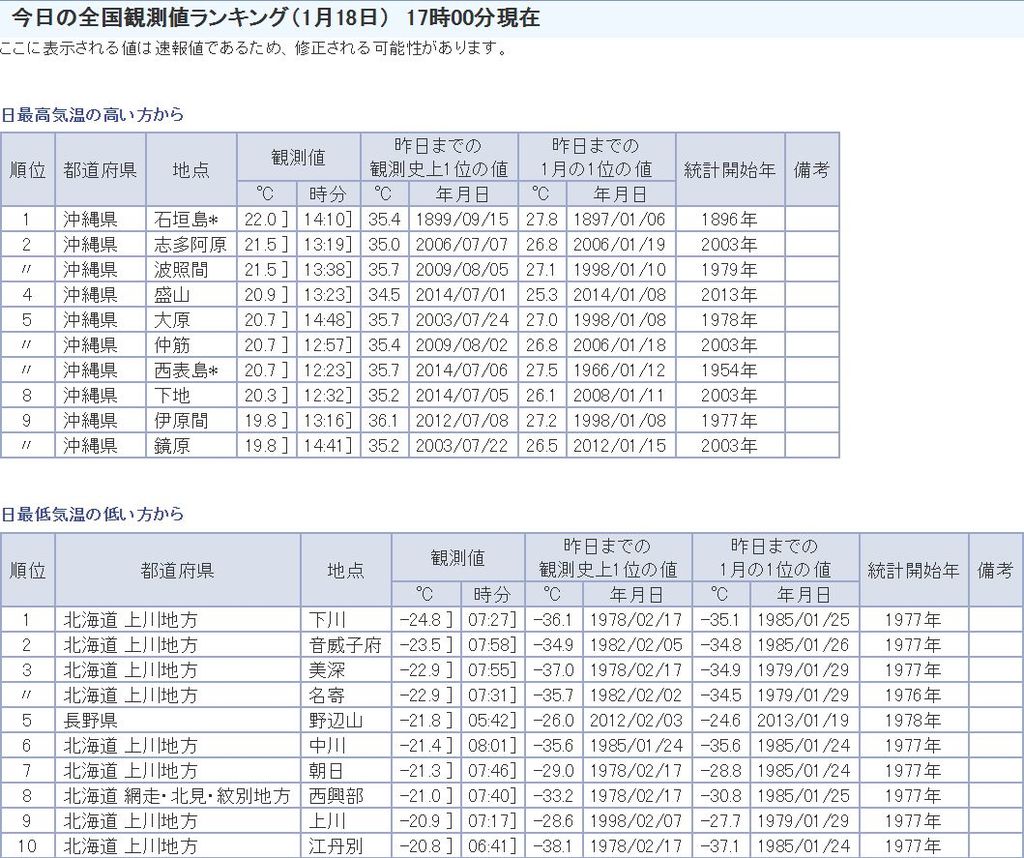Click the 統計開始年 header in top table
The width and height of the screenshot is (1024, 858).
coord(729,170)
